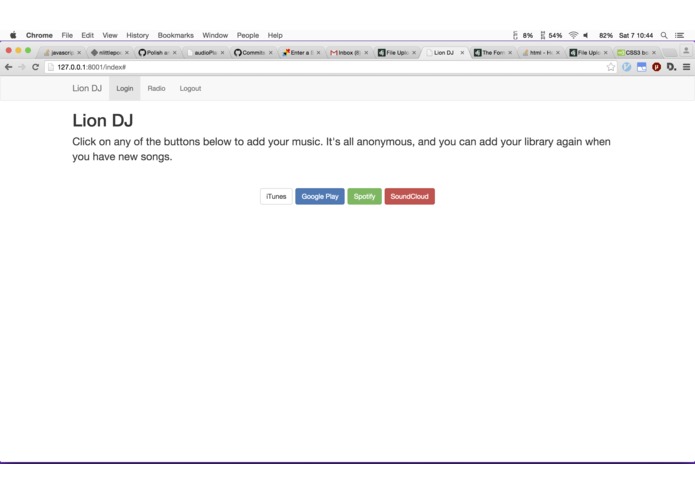Click the green Spotify button
The width and height of the screenshot is (695, 494).
pos(364,196)
